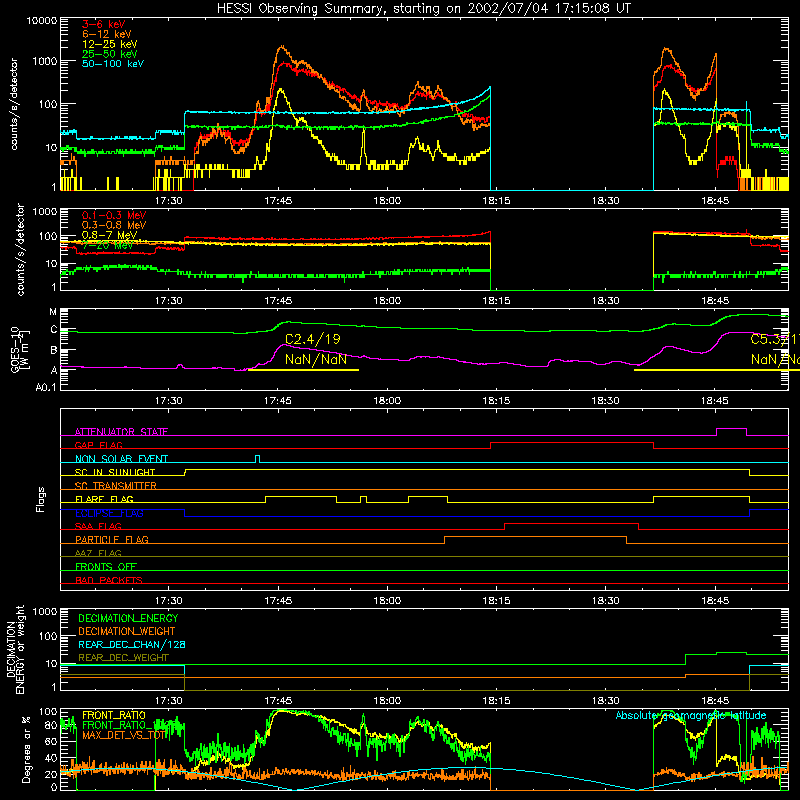Screen dimensions: 800x800
Task: Select the ATTENUATOR_STATE flag label
Action: coord(121,432)
